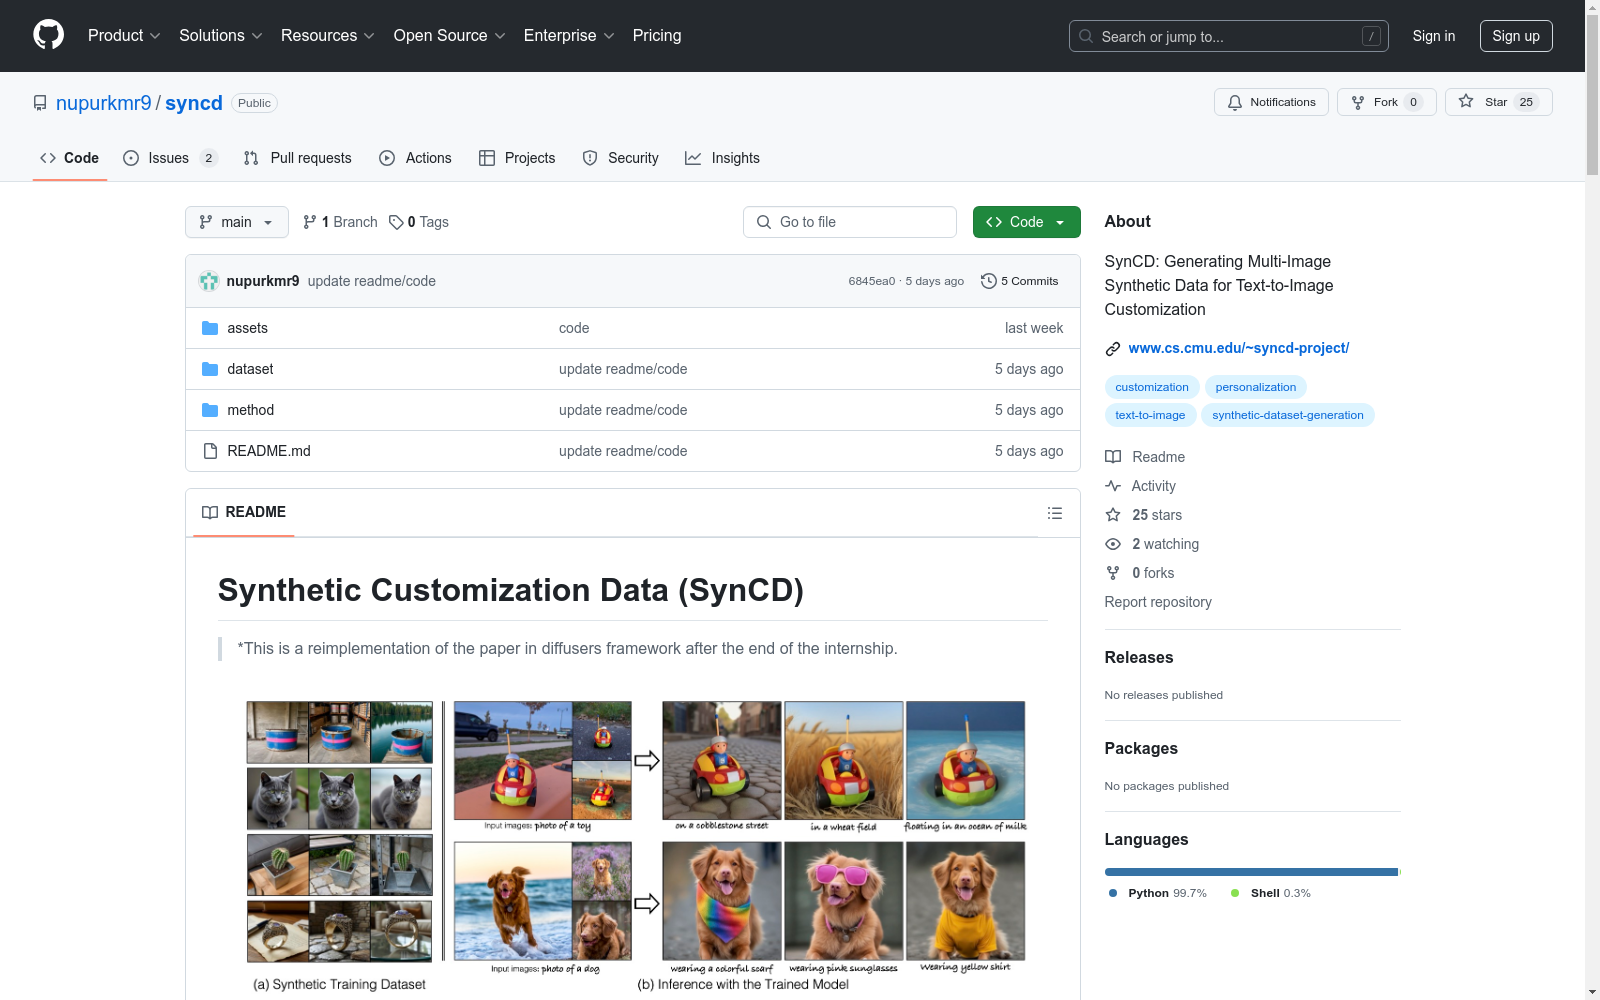Click the GitHub logo icon

[48, 35]
